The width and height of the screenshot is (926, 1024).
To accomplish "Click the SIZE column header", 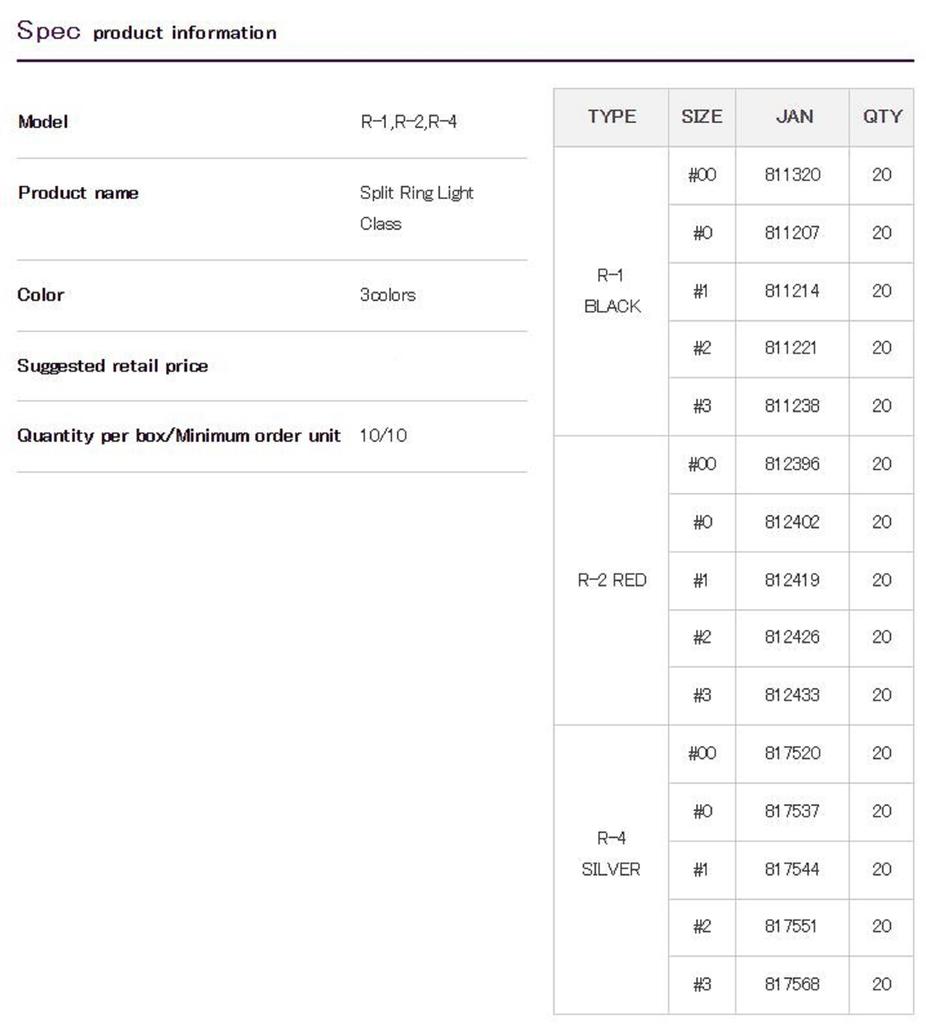I will [x=701, y=117].
